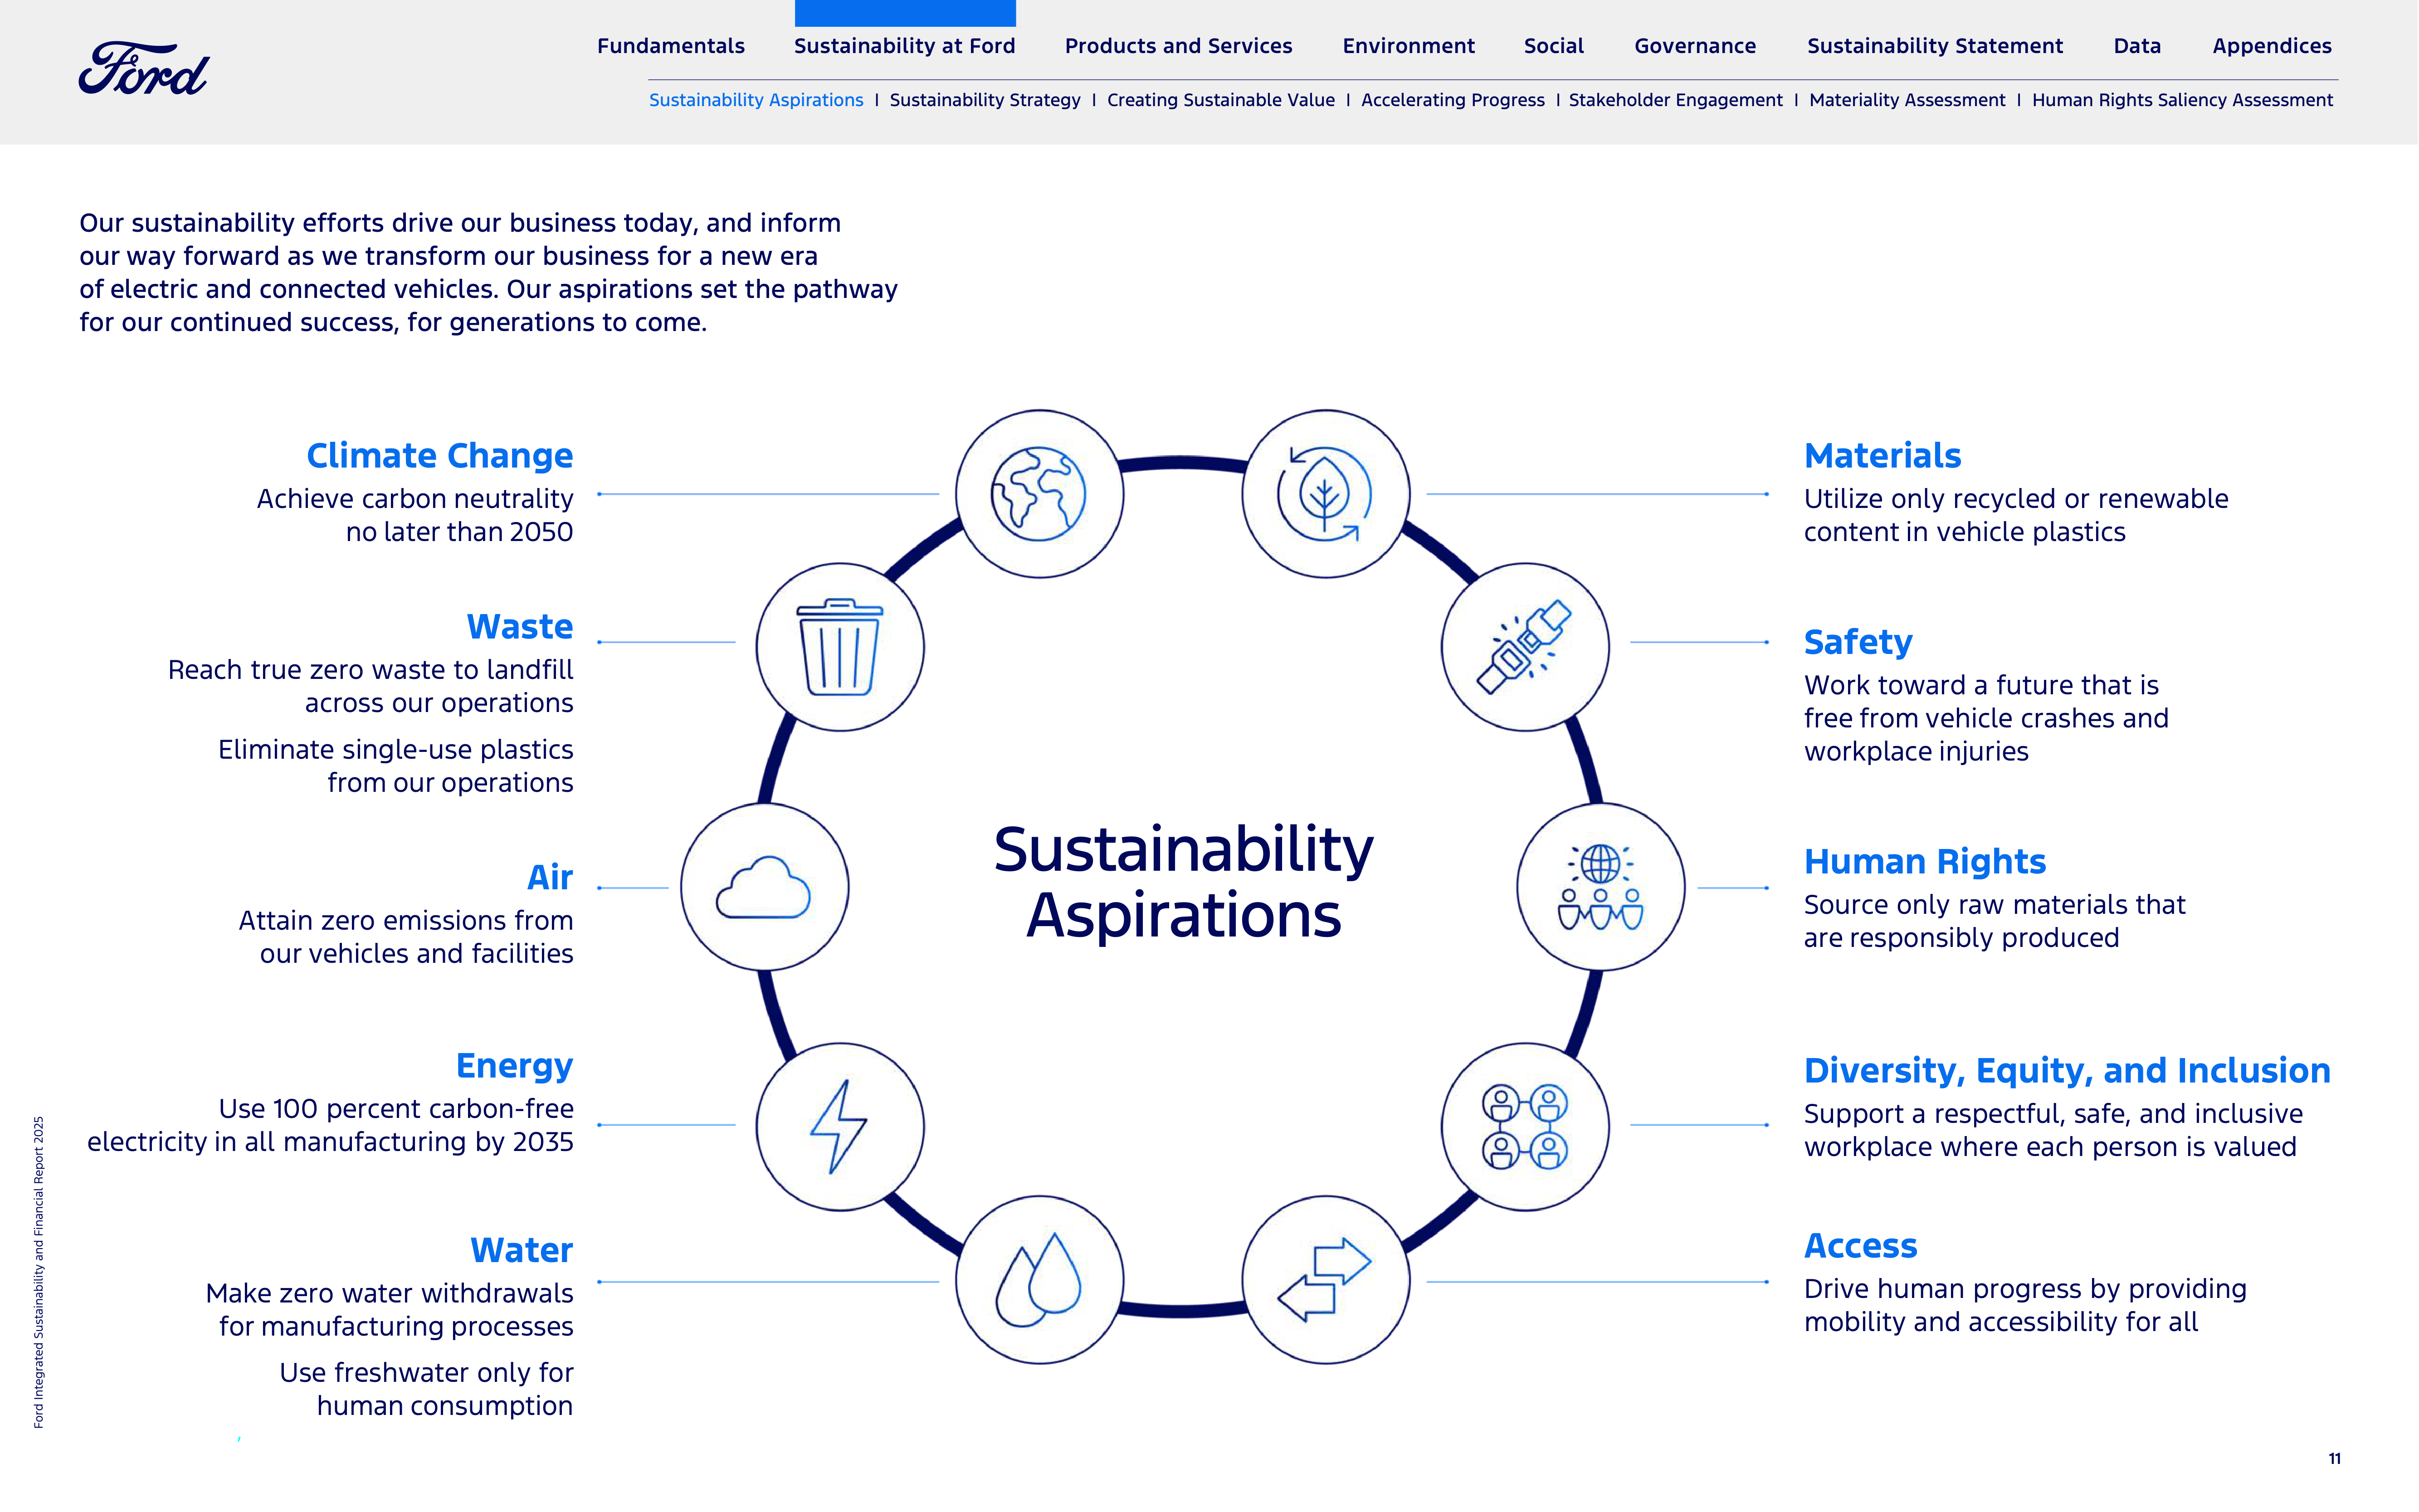The width and height of the screenshot is (2419, 1512).
Task: Click the water droplets icon
Action: click(1039, 1280)
